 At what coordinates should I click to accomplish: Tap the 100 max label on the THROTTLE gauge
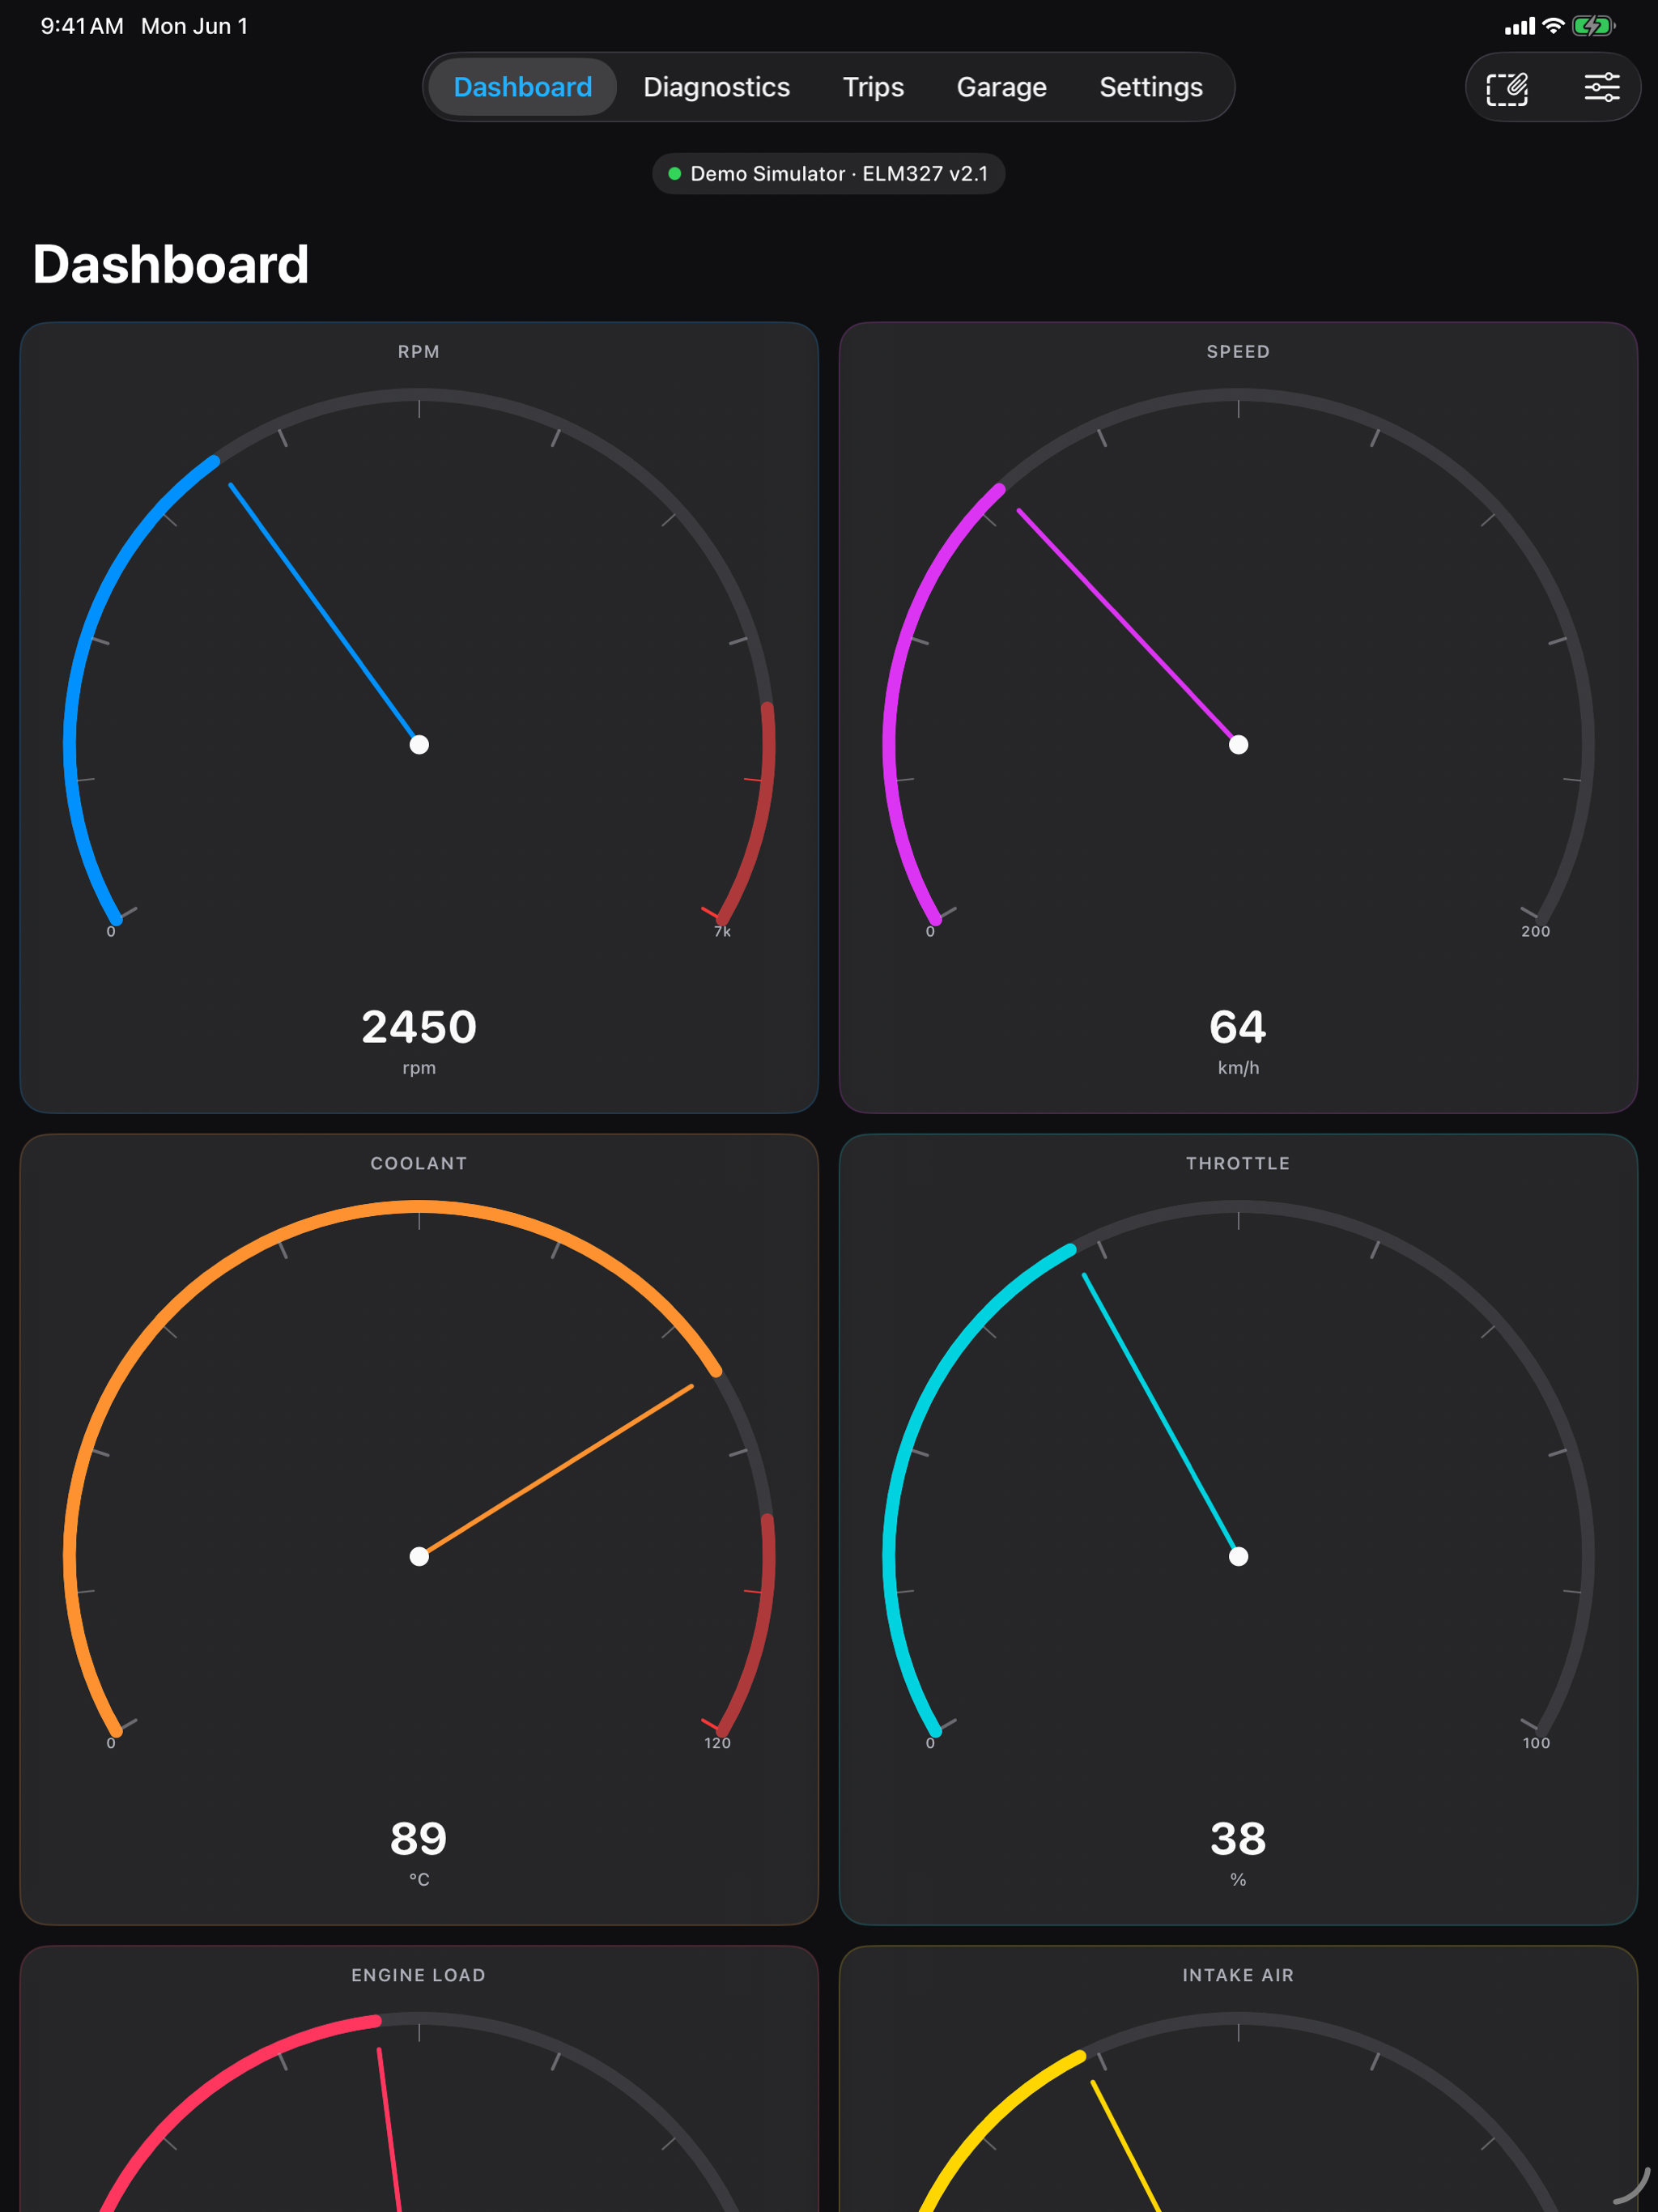pos(1536,1743)
